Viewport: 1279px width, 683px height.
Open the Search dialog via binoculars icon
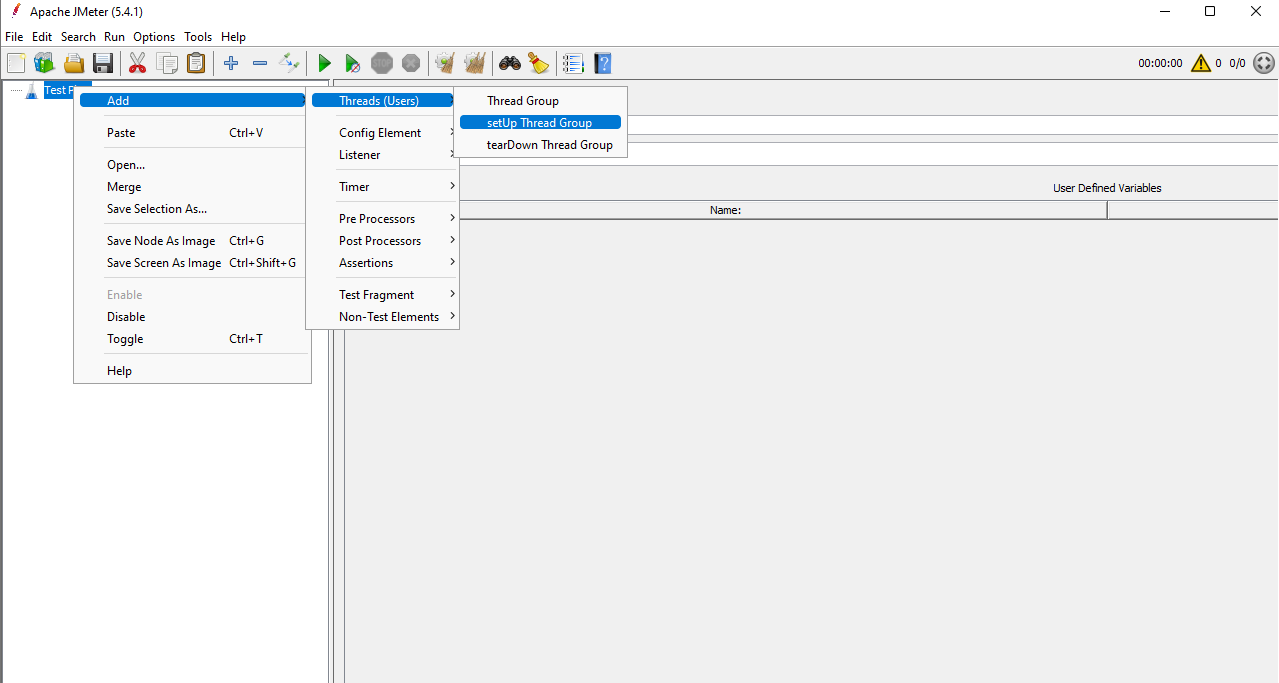[510, 62]
